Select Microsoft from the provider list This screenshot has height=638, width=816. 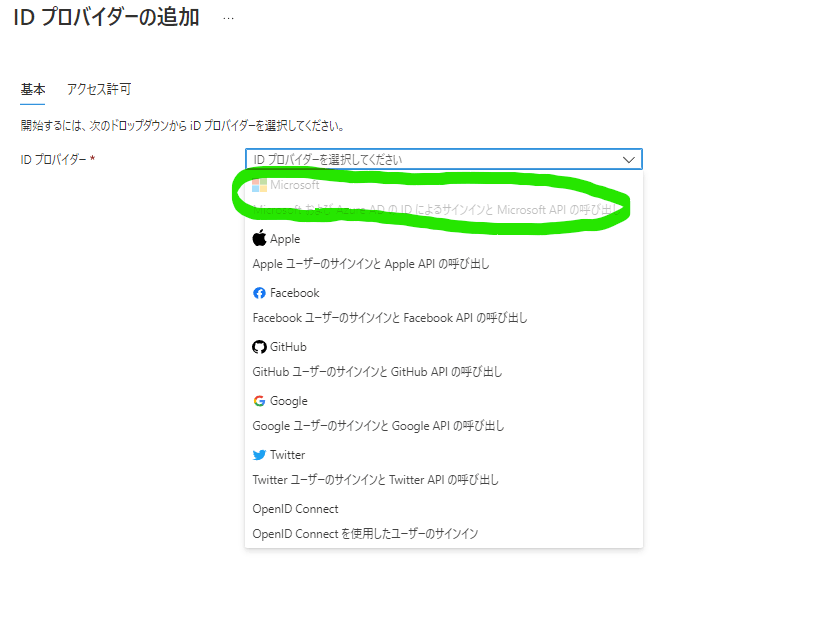pos(444,197)
